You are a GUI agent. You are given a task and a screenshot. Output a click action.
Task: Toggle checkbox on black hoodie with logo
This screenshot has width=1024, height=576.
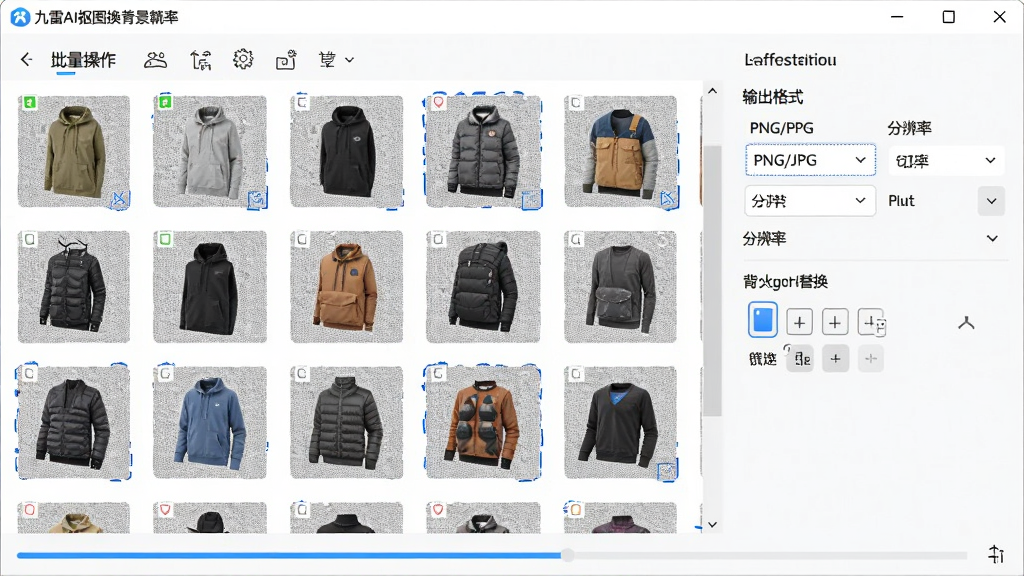click(x=302, y=103)
